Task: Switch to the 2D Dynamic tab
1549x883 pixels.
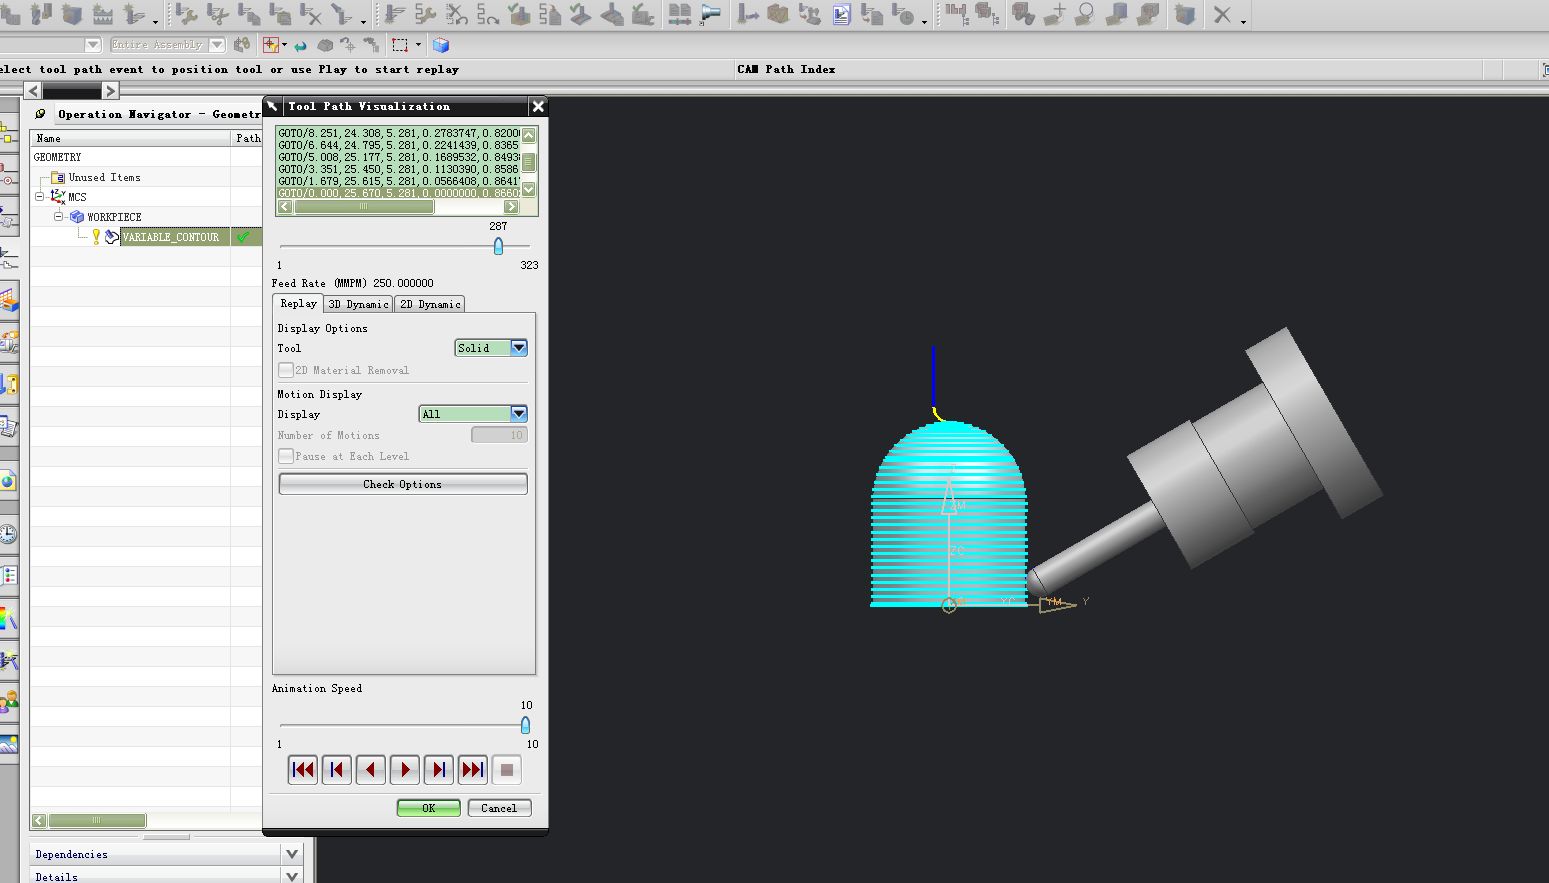Action: coord(430,304)
